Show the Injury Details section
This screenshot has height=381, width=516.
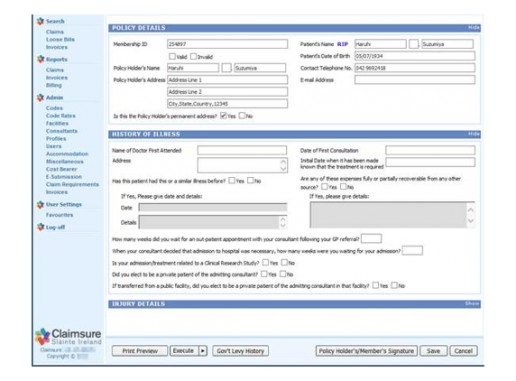pyautogui.click(x=472, y=304)
